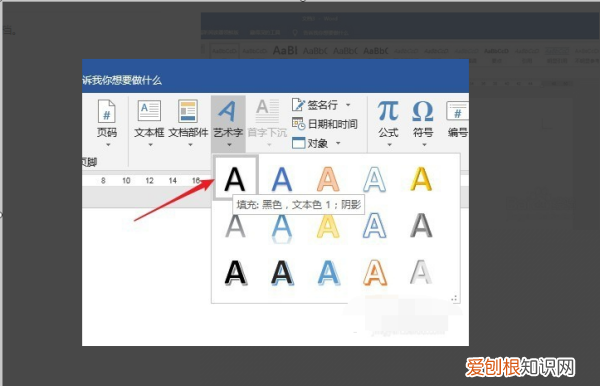Expand the 页码 dropdown arrow
Screen dimensions: 600x386
point(108,145)
